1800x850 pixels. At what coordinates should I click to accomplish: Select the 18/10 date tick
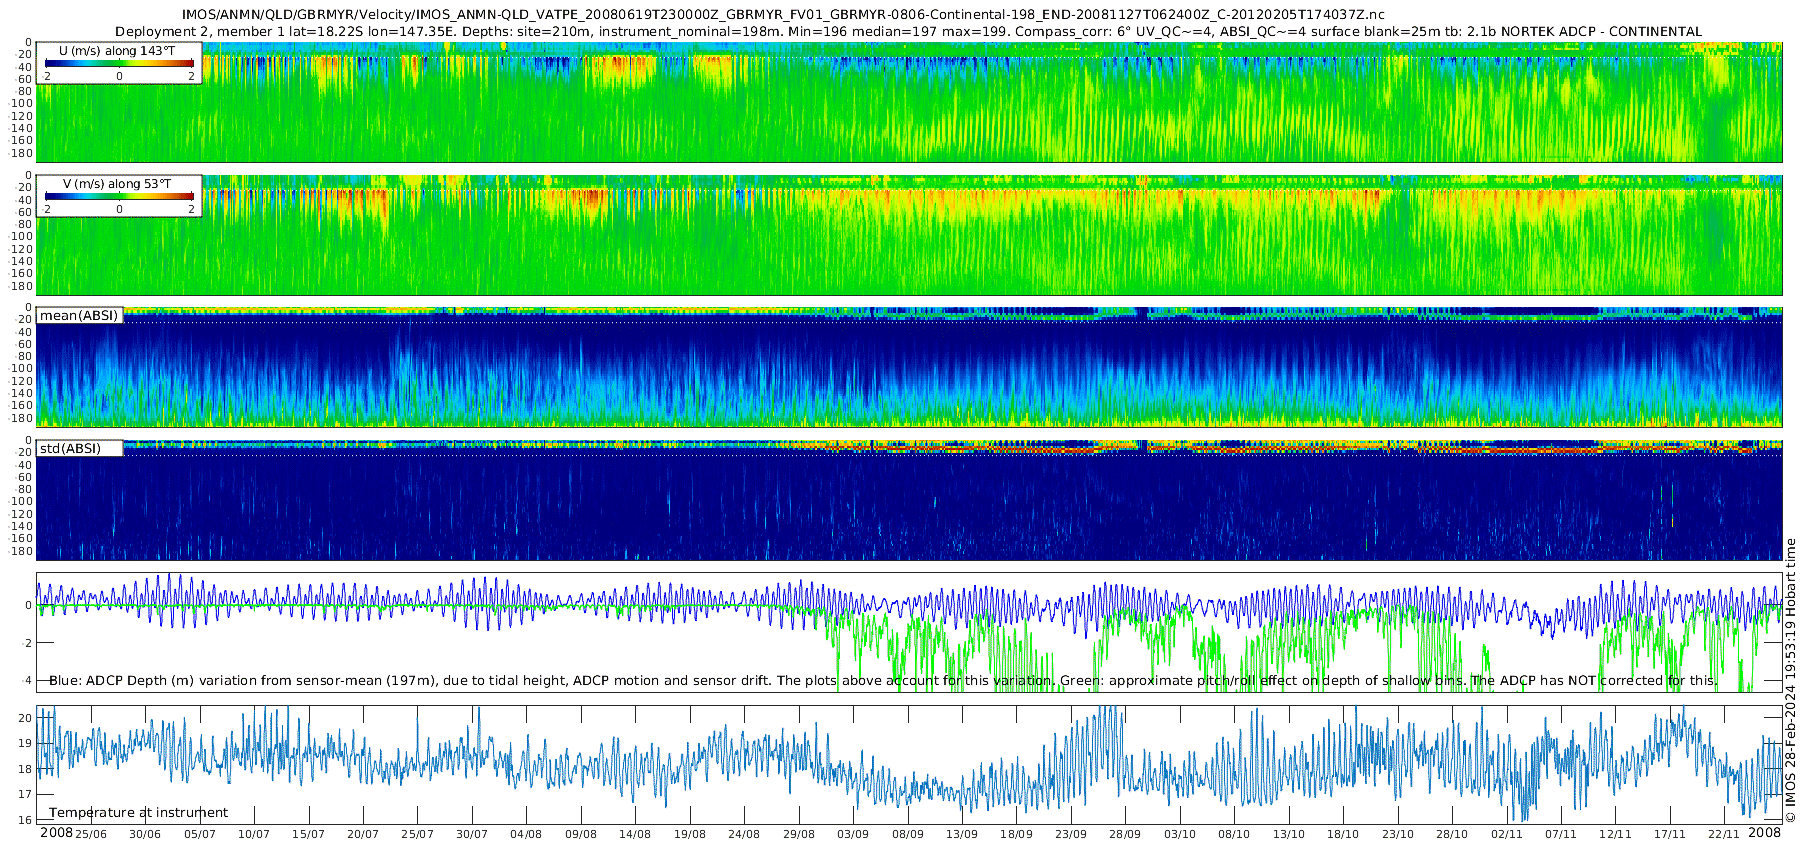pos(1343,834)
